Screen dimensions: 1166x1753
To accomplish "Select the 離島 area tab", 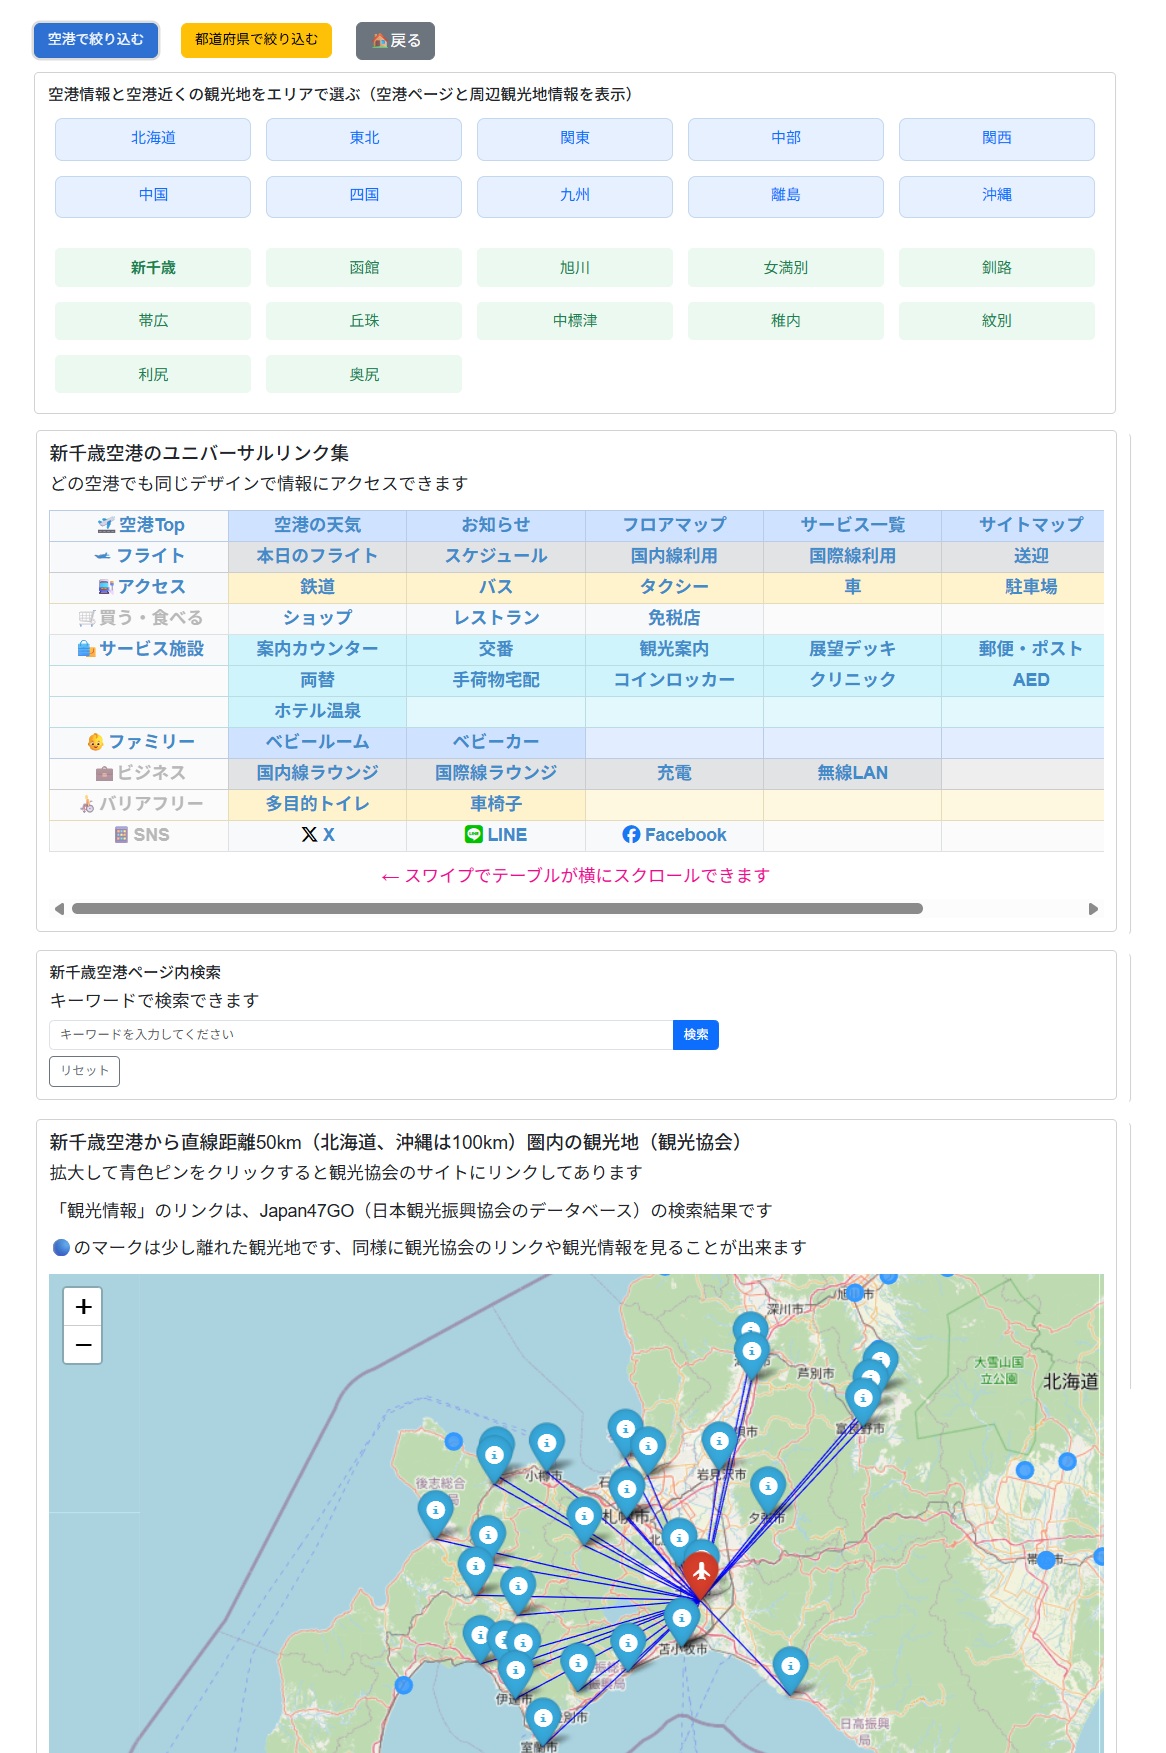I will coord(786,196).
